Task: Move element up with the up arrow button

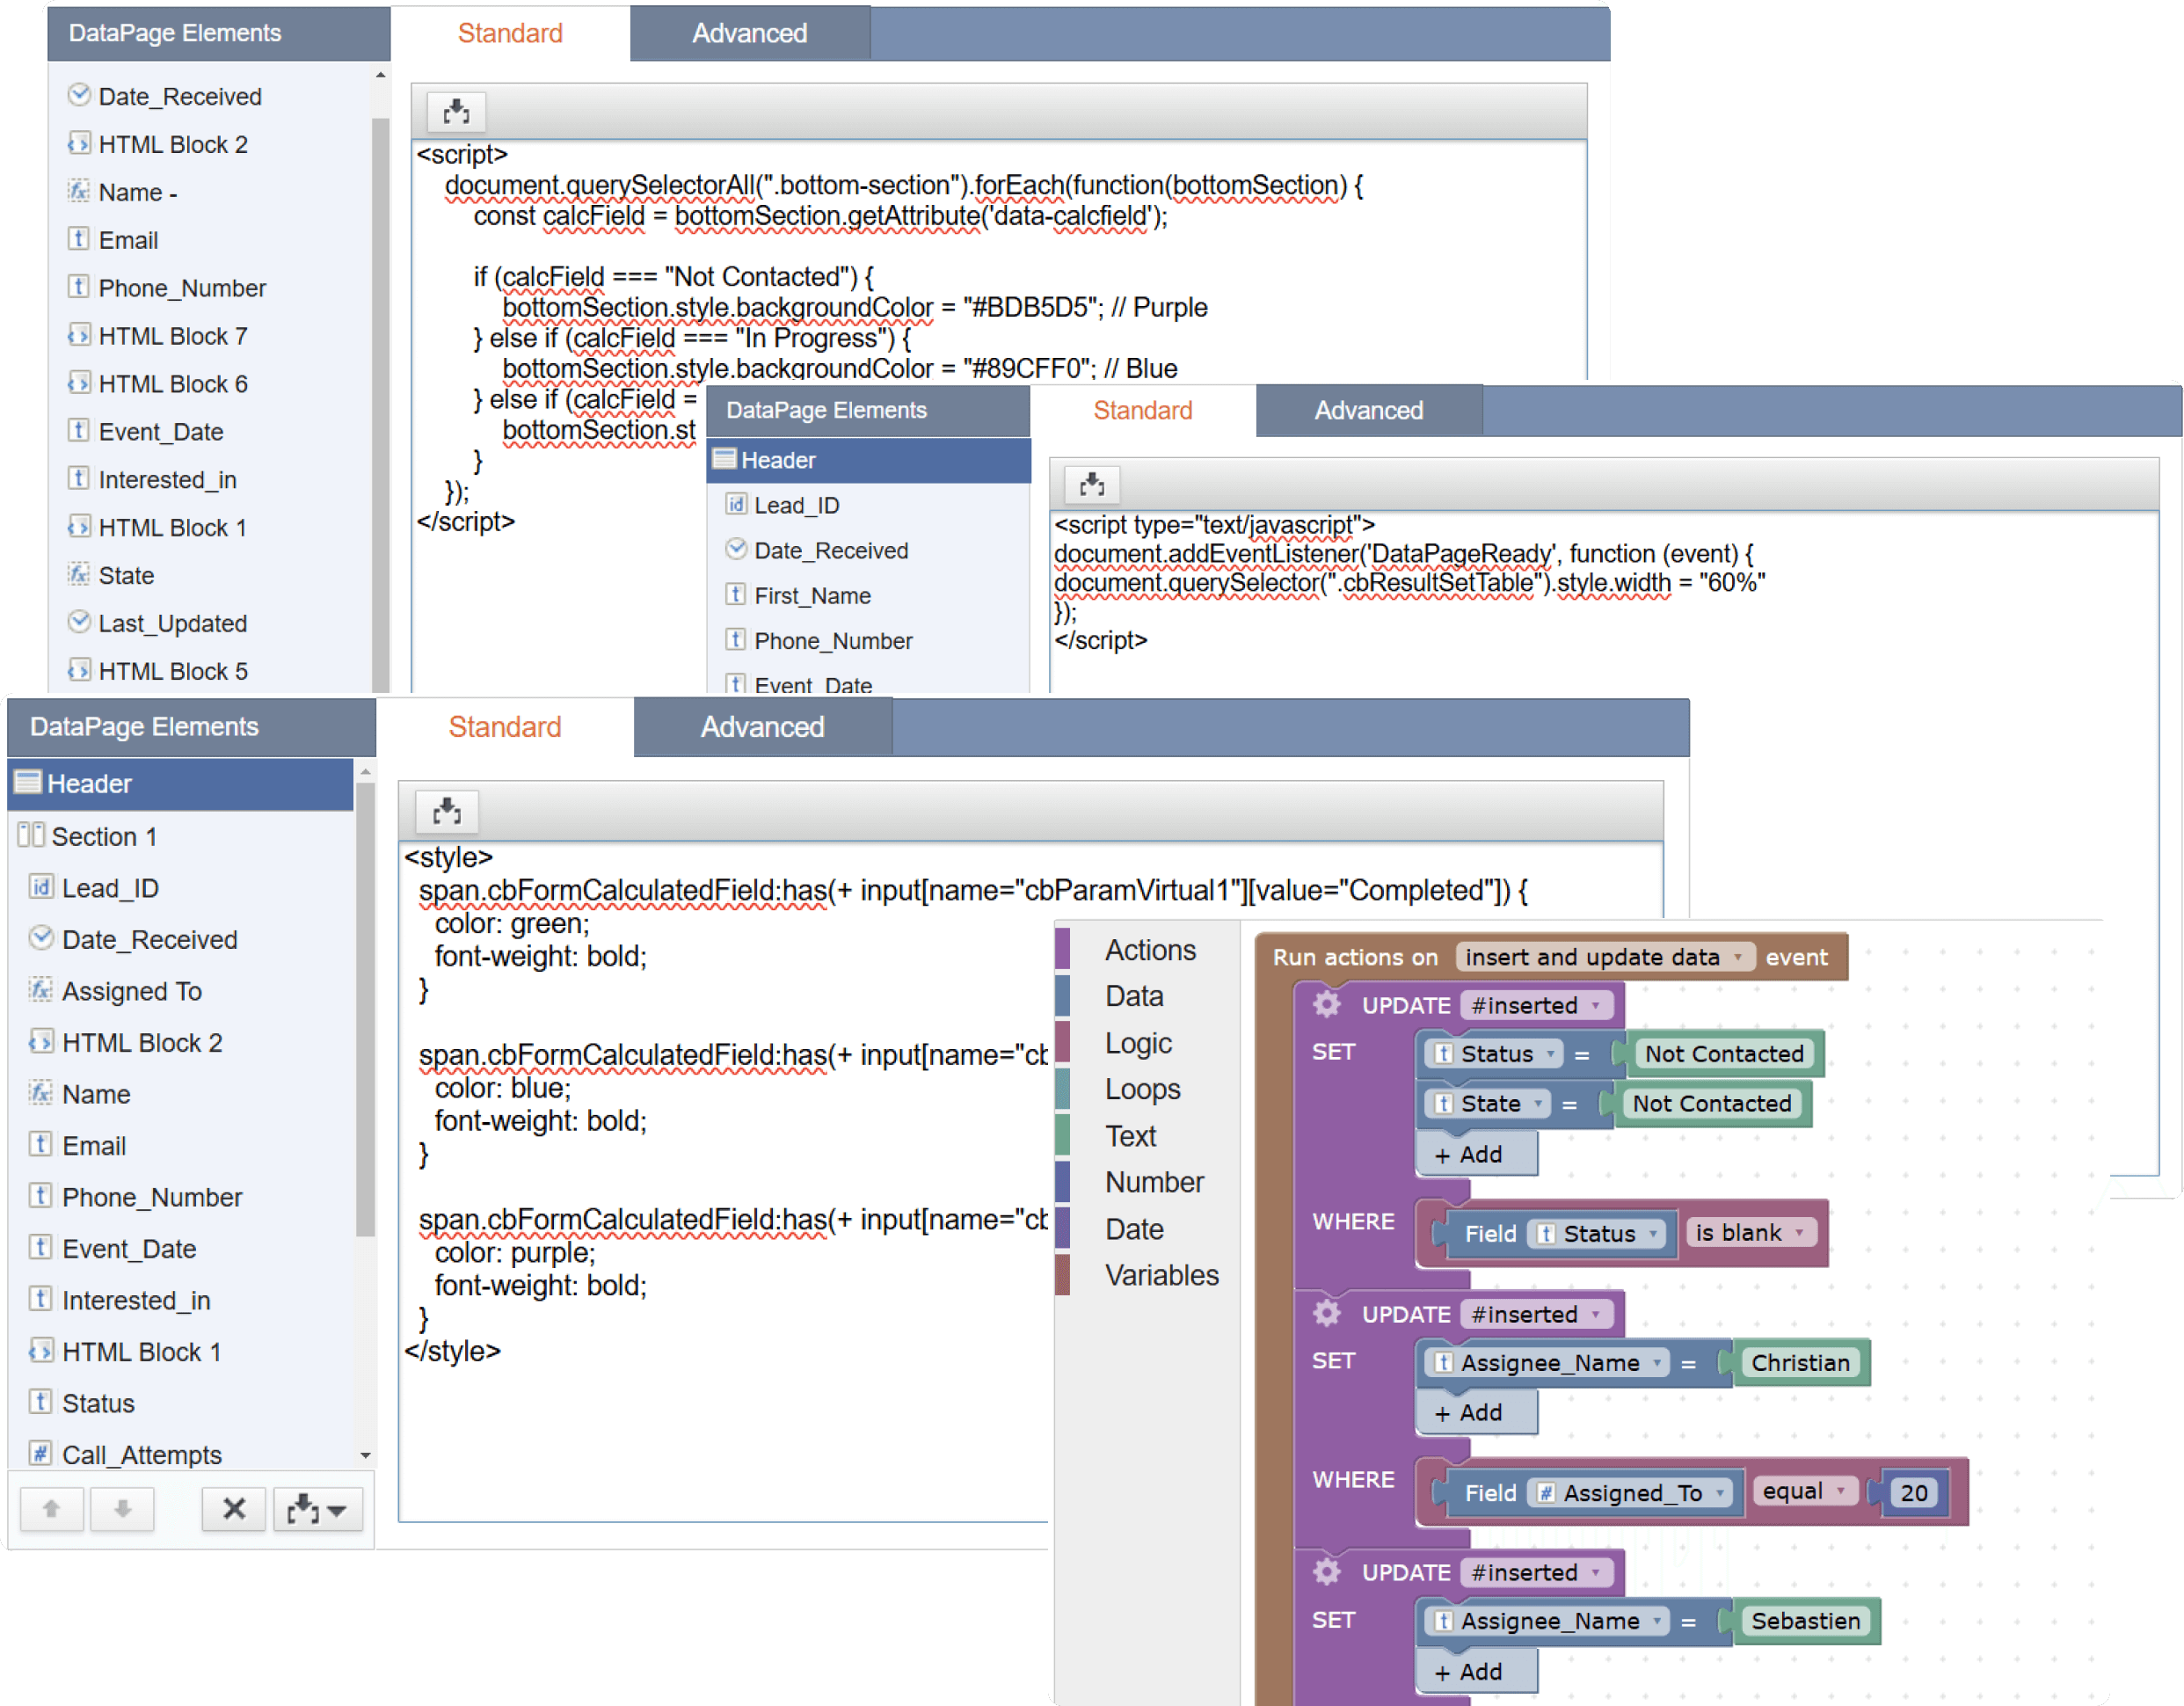Action: tap(51, 1509)
